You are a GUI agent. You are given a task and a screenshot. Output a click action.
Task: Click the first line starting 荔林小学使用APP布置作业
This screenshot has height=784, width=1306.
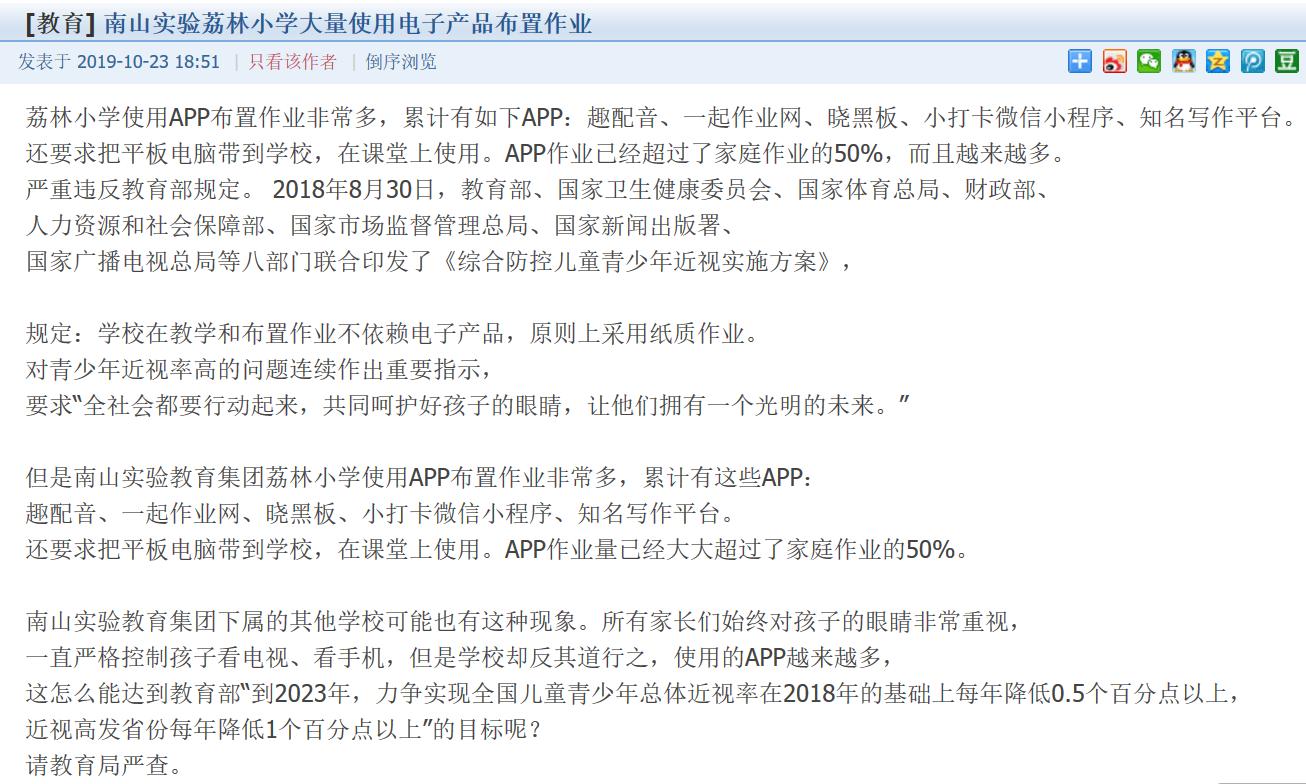pos(661,118)
